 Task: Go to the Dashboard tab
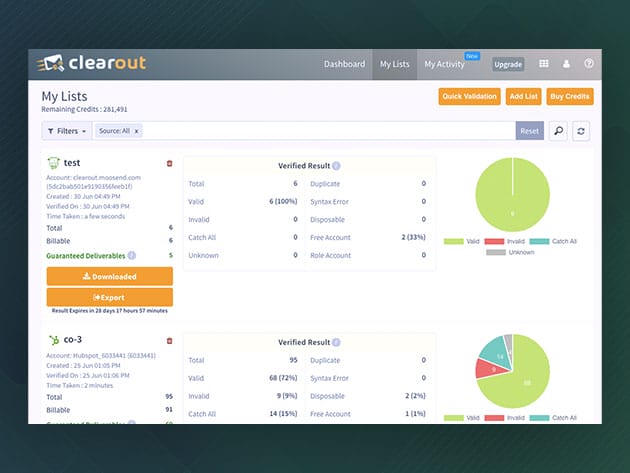344,64
